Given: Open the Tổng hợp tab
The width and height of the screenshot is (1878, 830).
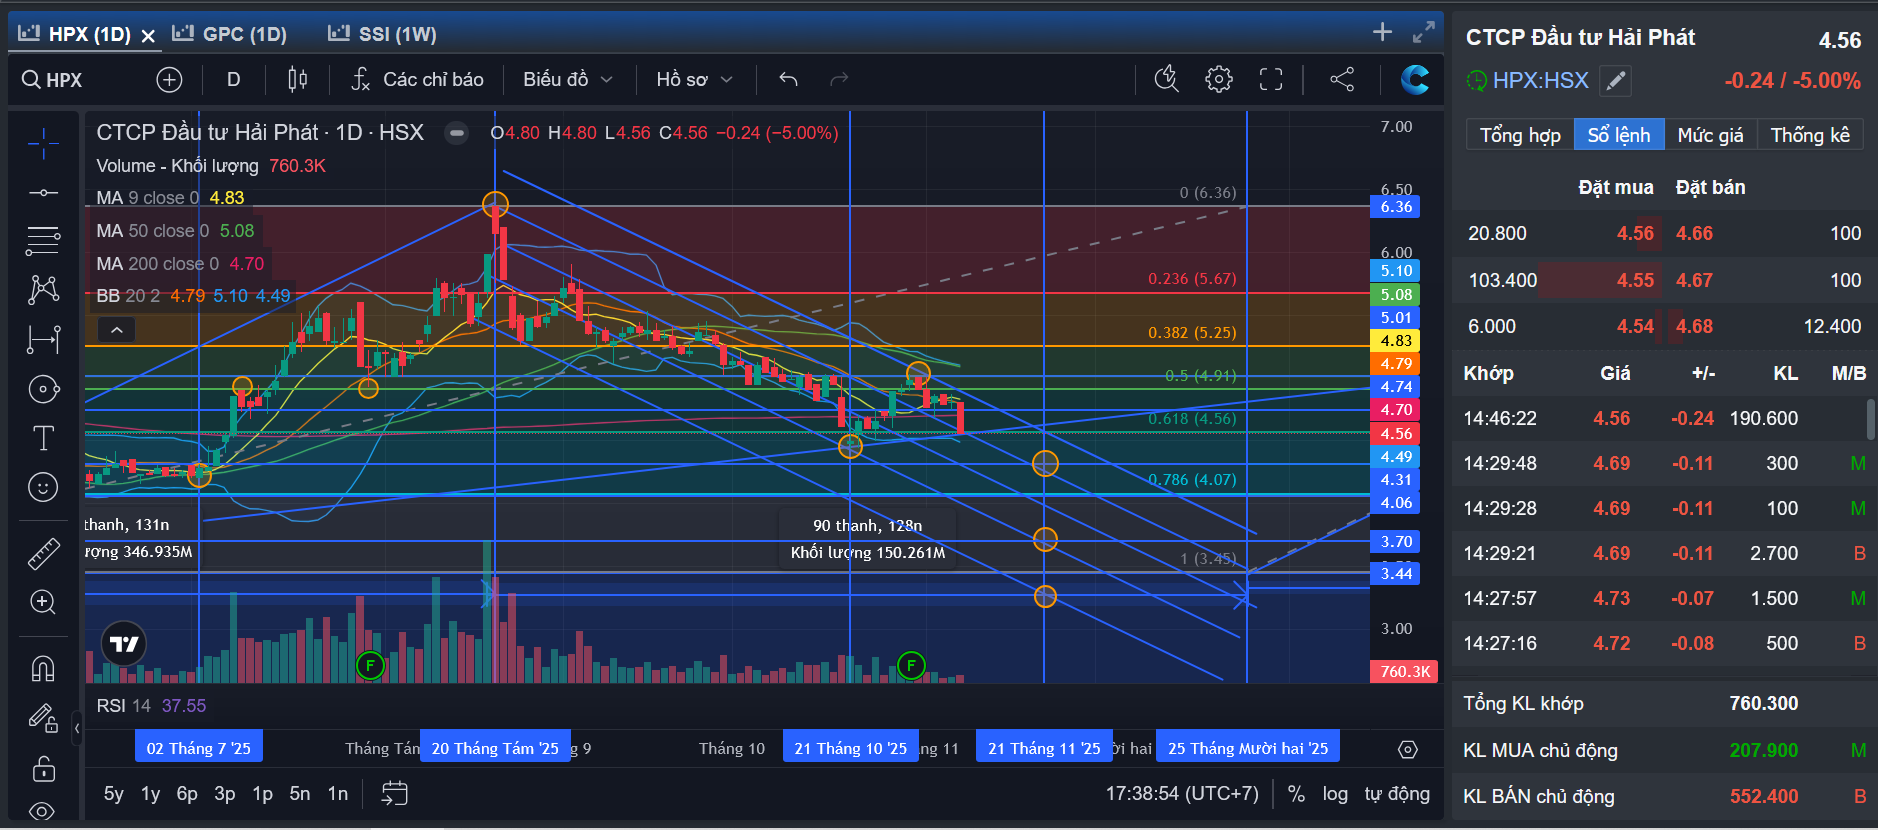Looking at the screenshot, I should coord(1520,135).
